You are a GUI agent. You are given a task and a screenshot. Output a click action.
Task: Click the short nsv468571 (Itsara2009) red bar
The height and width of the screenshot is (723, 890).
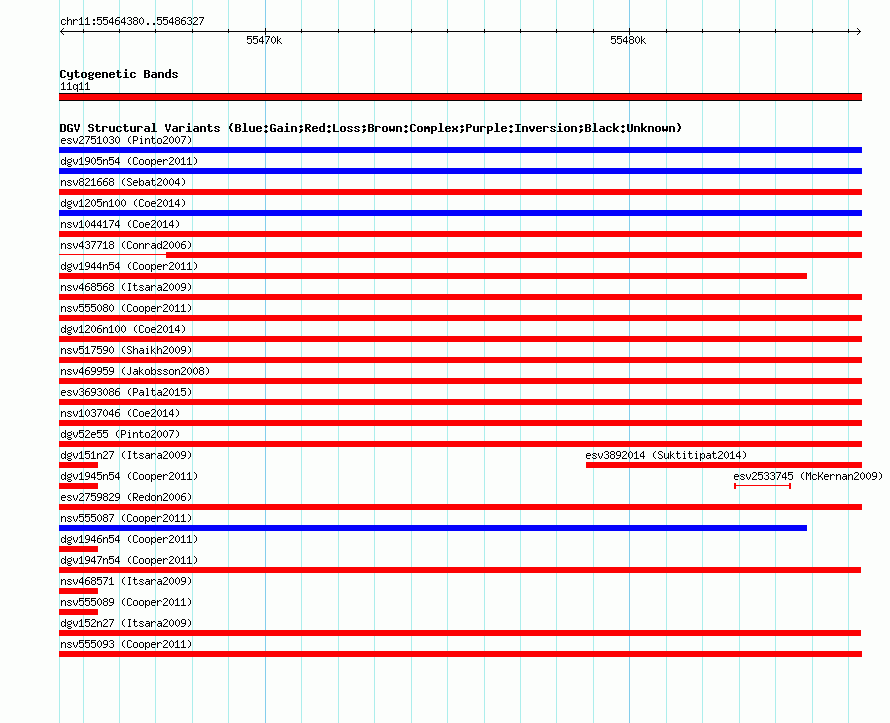[x=78, y=591]
